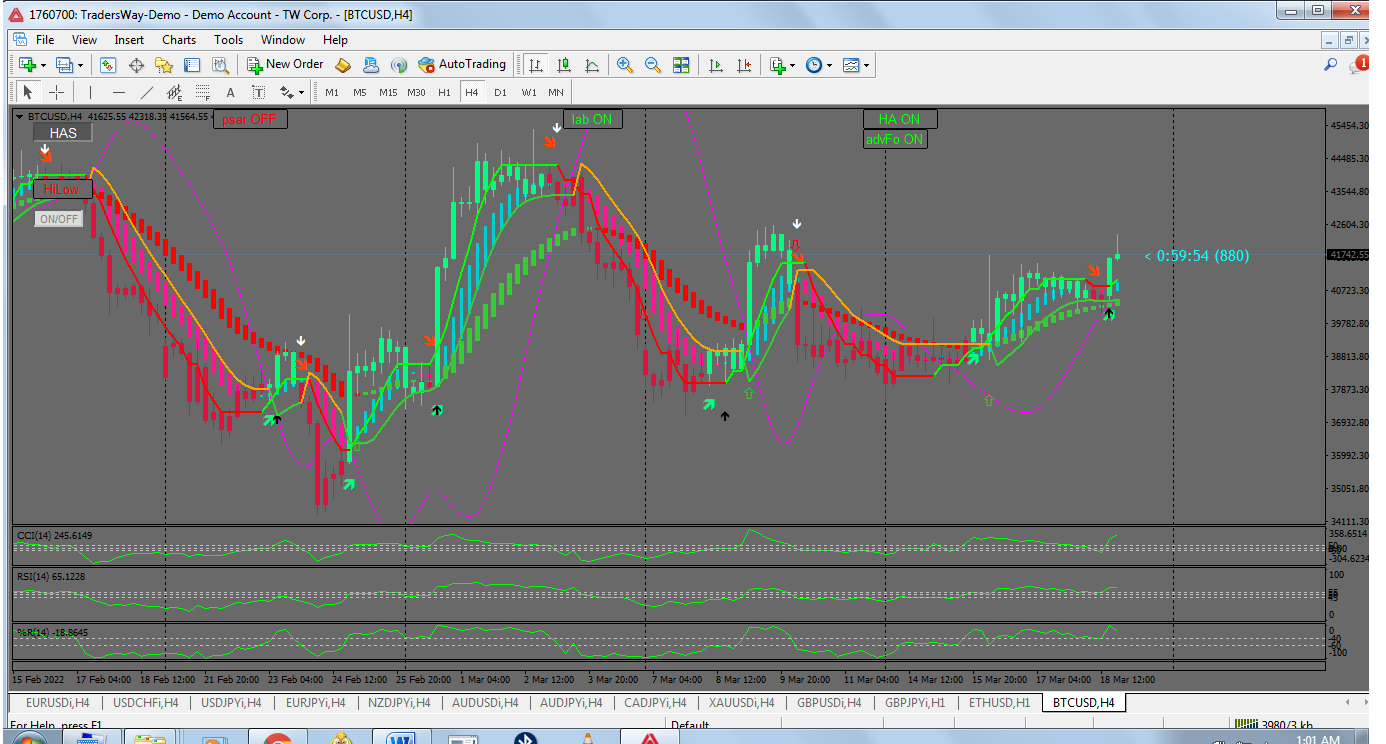Open the Market Watch panel

click(108, 65)
